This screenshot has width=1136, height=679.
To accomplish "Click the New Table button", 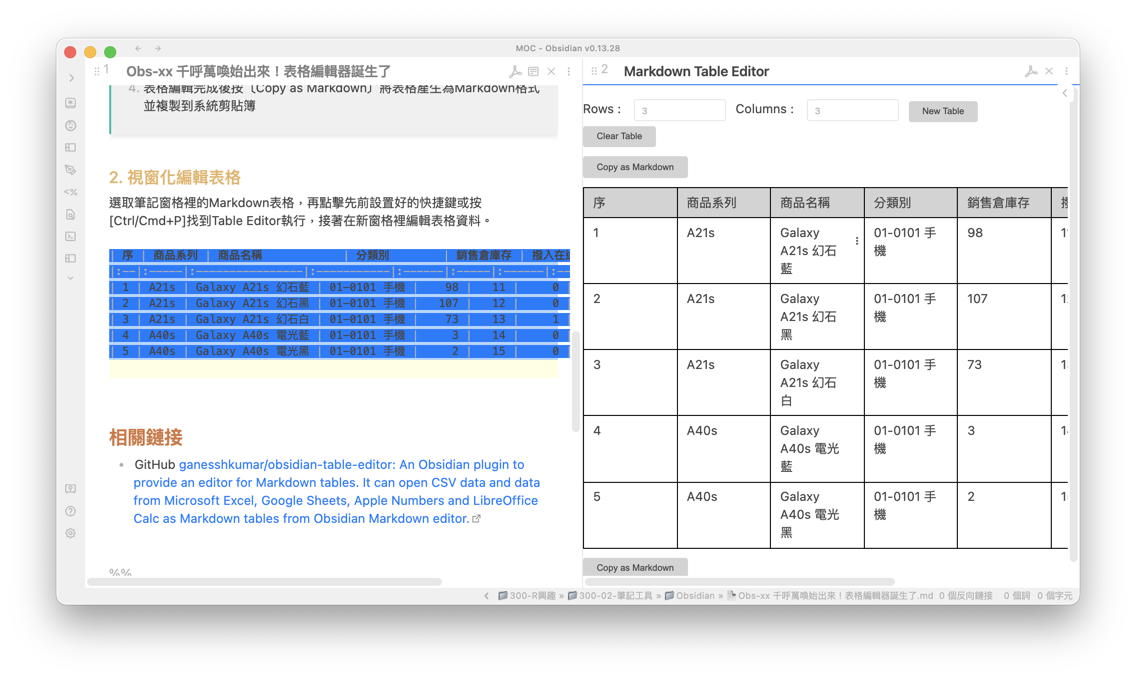I will click(943, 111).
